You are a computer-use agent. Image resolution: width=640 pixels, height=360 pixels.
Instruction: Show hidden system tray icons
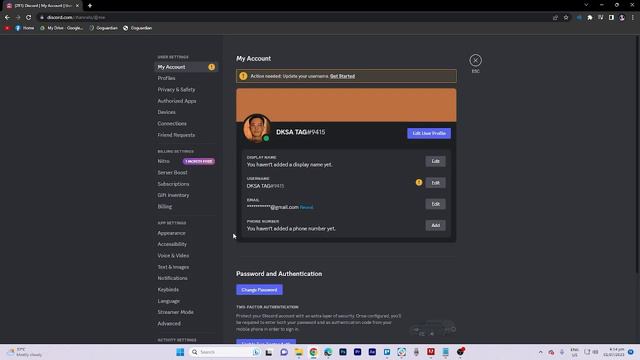click(x=540, y=352)
